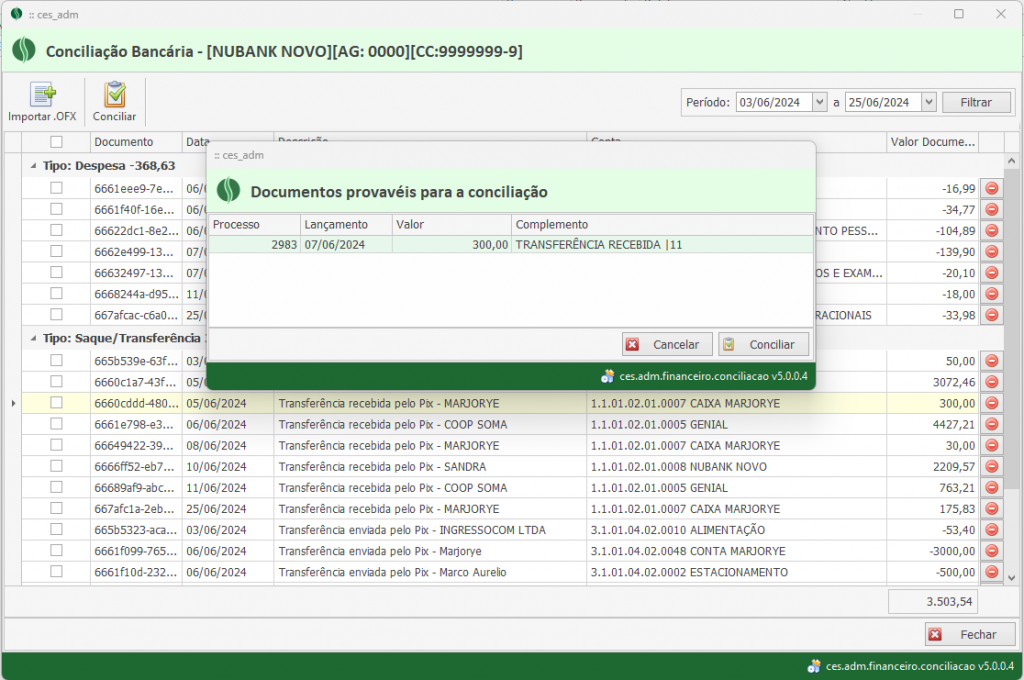Screen dimensions: 1024x680
Task: Confirm with Conciliar button in dialog
Action: click(763, 344)
